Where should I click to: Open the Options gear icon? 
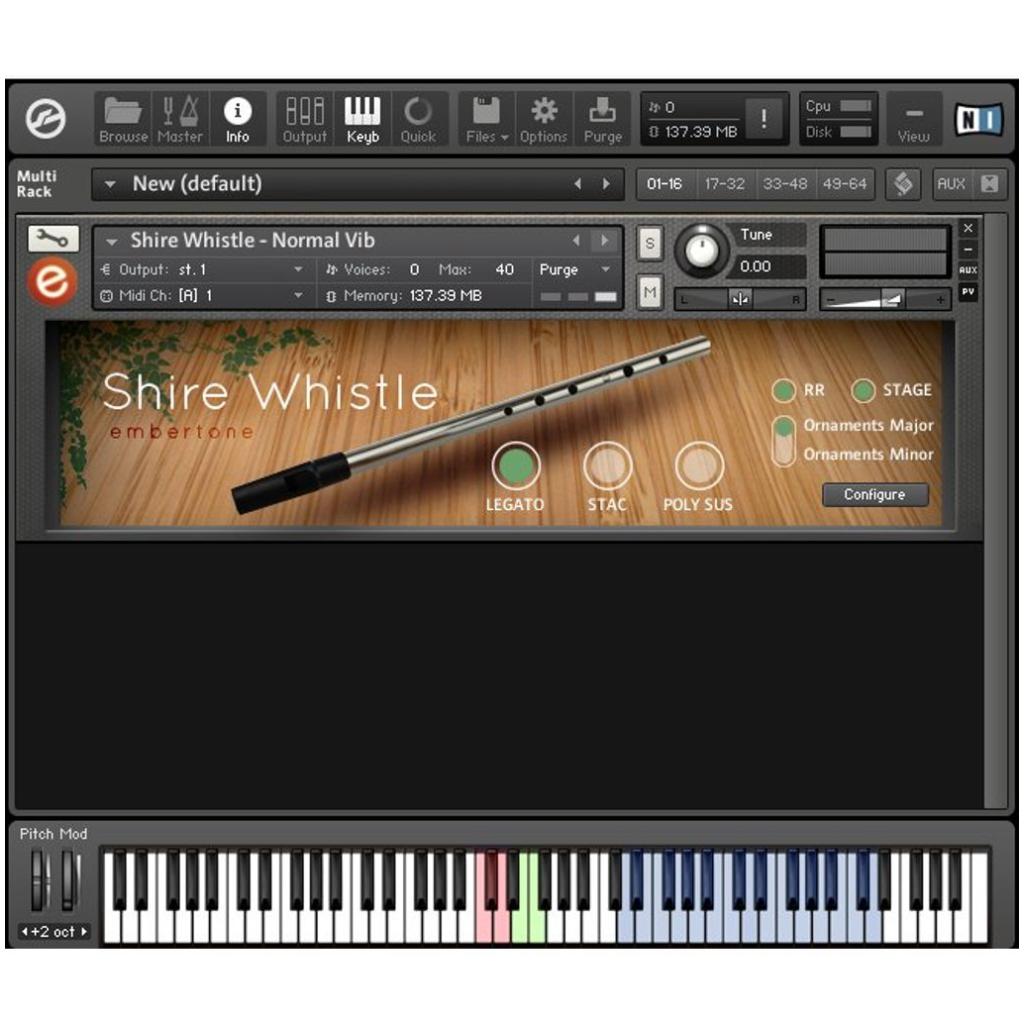coord(543,119)
